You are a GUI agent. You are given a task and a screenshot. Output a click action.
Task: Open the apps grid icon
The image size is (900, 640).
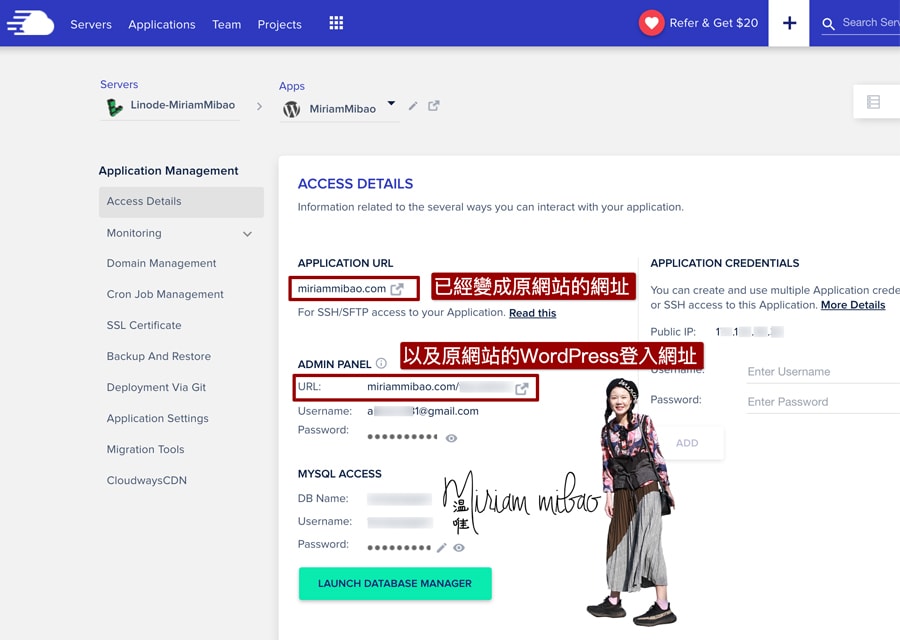pos(336,23)
